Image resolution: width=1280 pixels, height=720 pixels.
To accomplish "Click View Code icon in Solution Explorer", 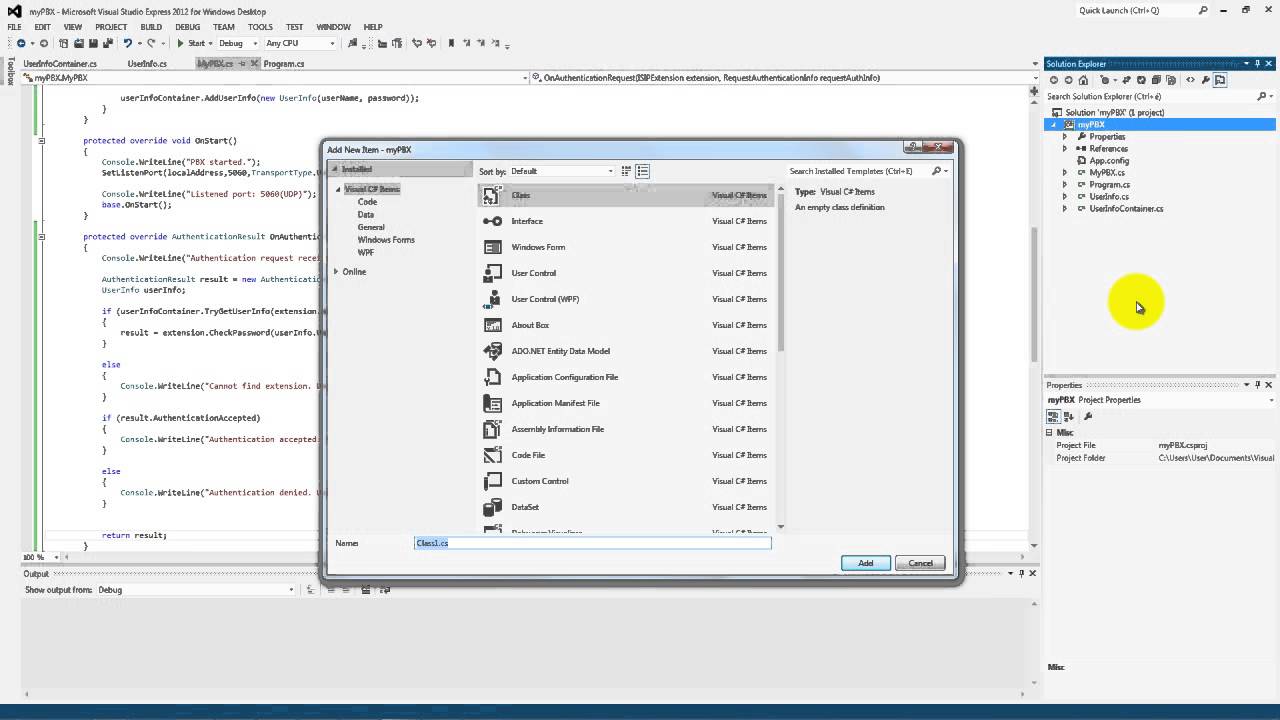I will (x=1190, y=80).
